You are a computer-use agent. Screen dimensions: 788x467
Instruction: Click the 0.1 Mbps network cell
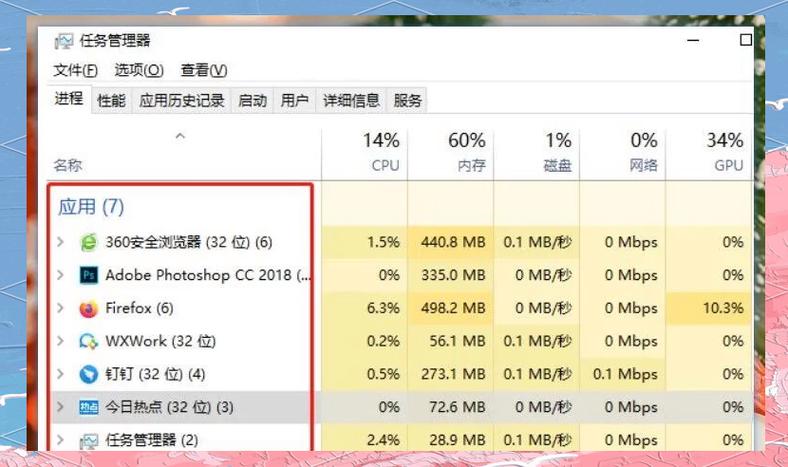pyautogui.click(x=623, y=374)
